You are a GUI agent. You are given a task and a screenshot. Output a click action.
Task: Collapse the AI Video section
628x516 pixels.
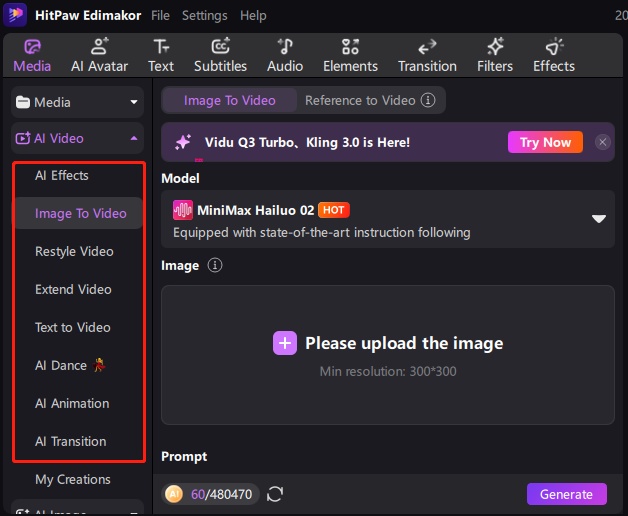click(x=77, y=138)
